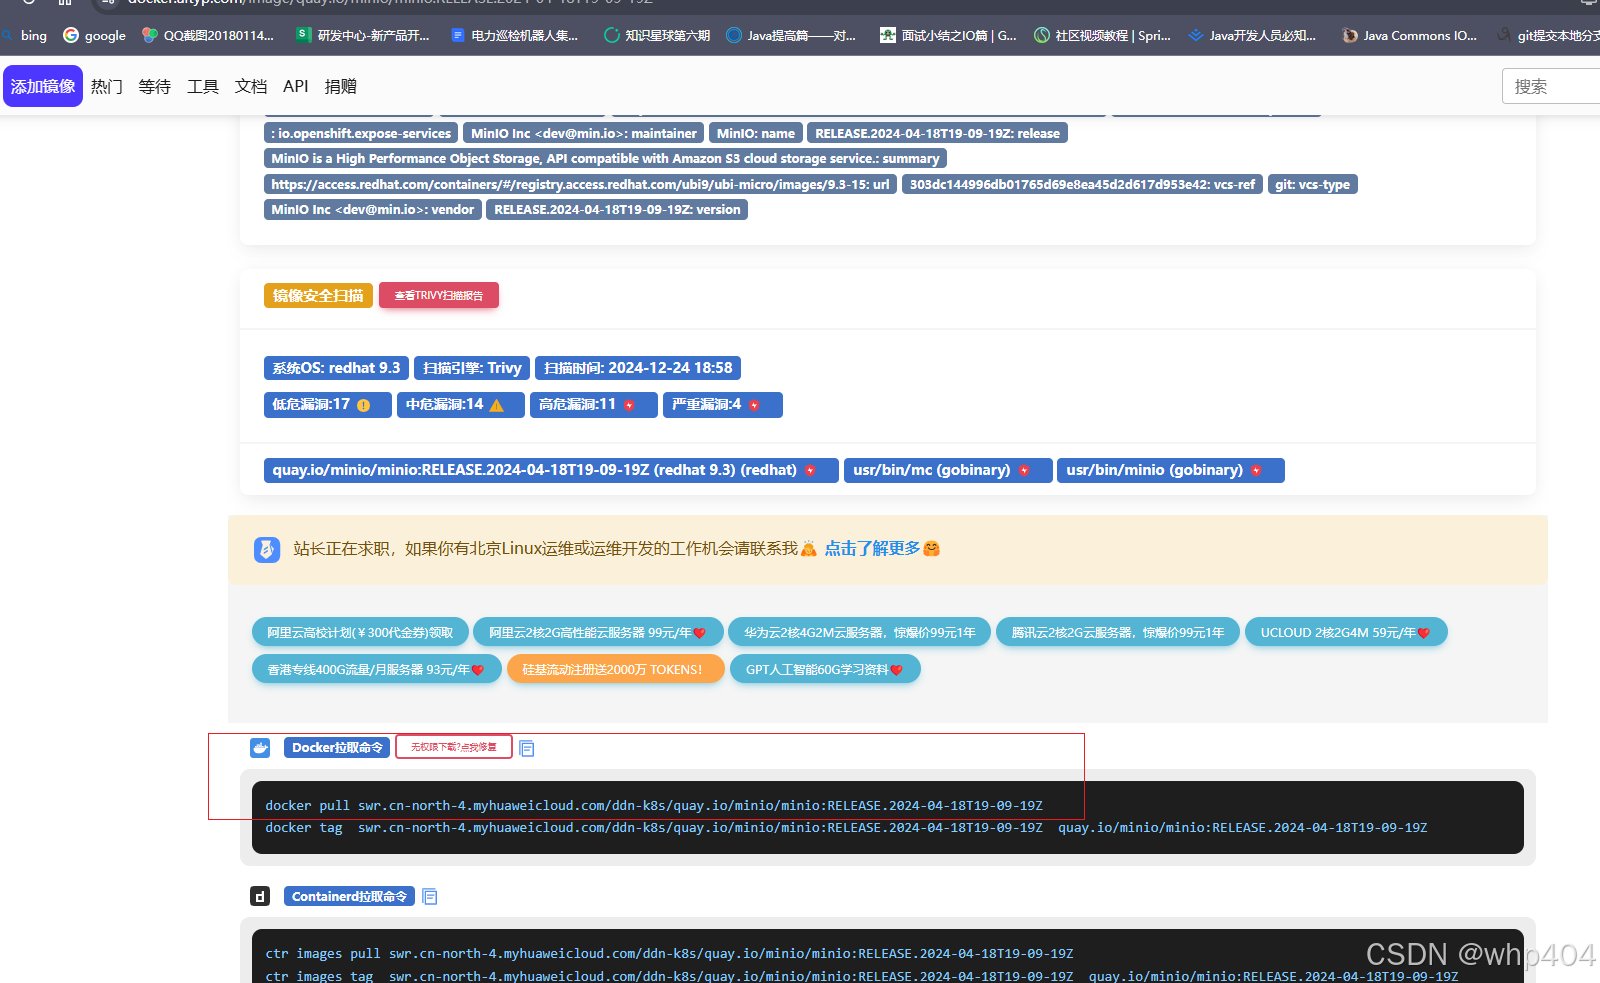Open the git提交本地分支 bookmark
This screenshot has height=983, width=1600.
tap(1548, 35)
